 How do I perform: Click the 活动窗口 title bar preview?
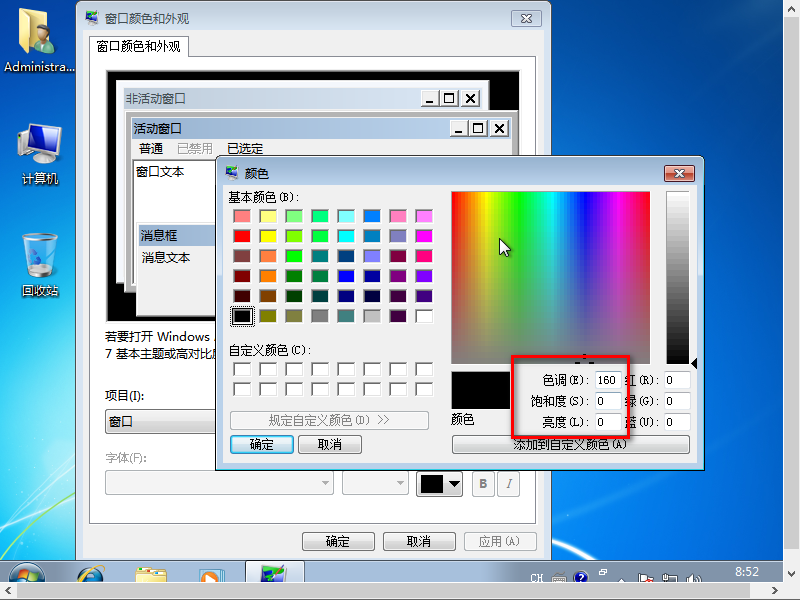[321, 128]
